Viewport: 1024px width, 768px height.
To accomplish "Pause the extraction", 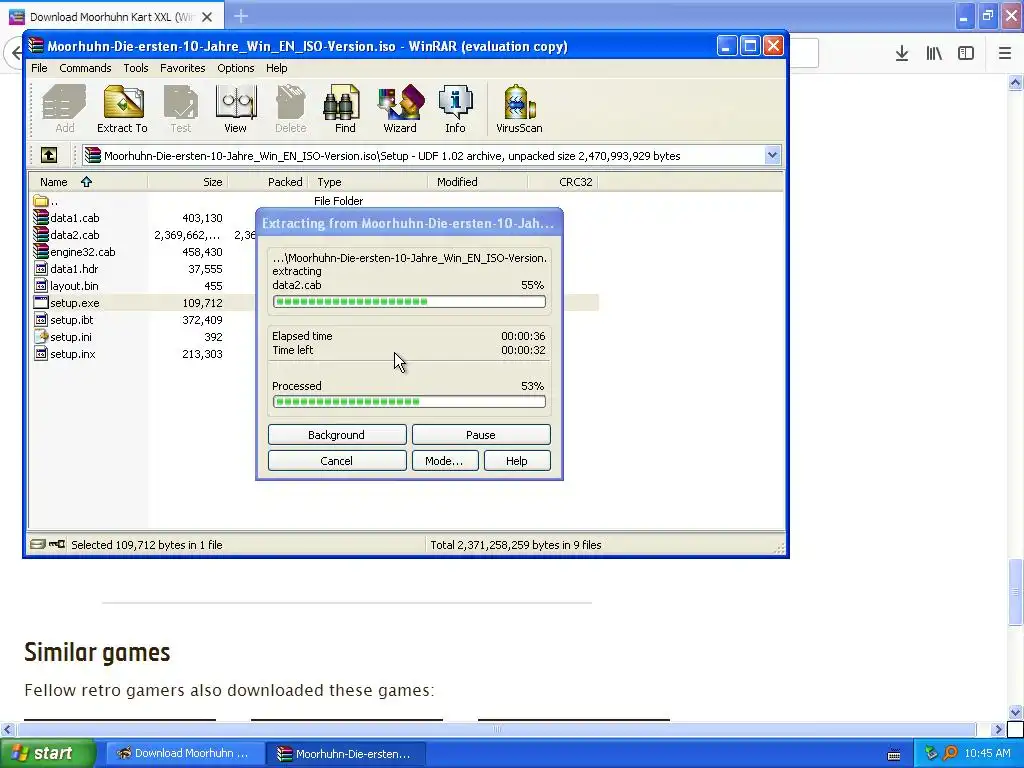I will (481, 435).
